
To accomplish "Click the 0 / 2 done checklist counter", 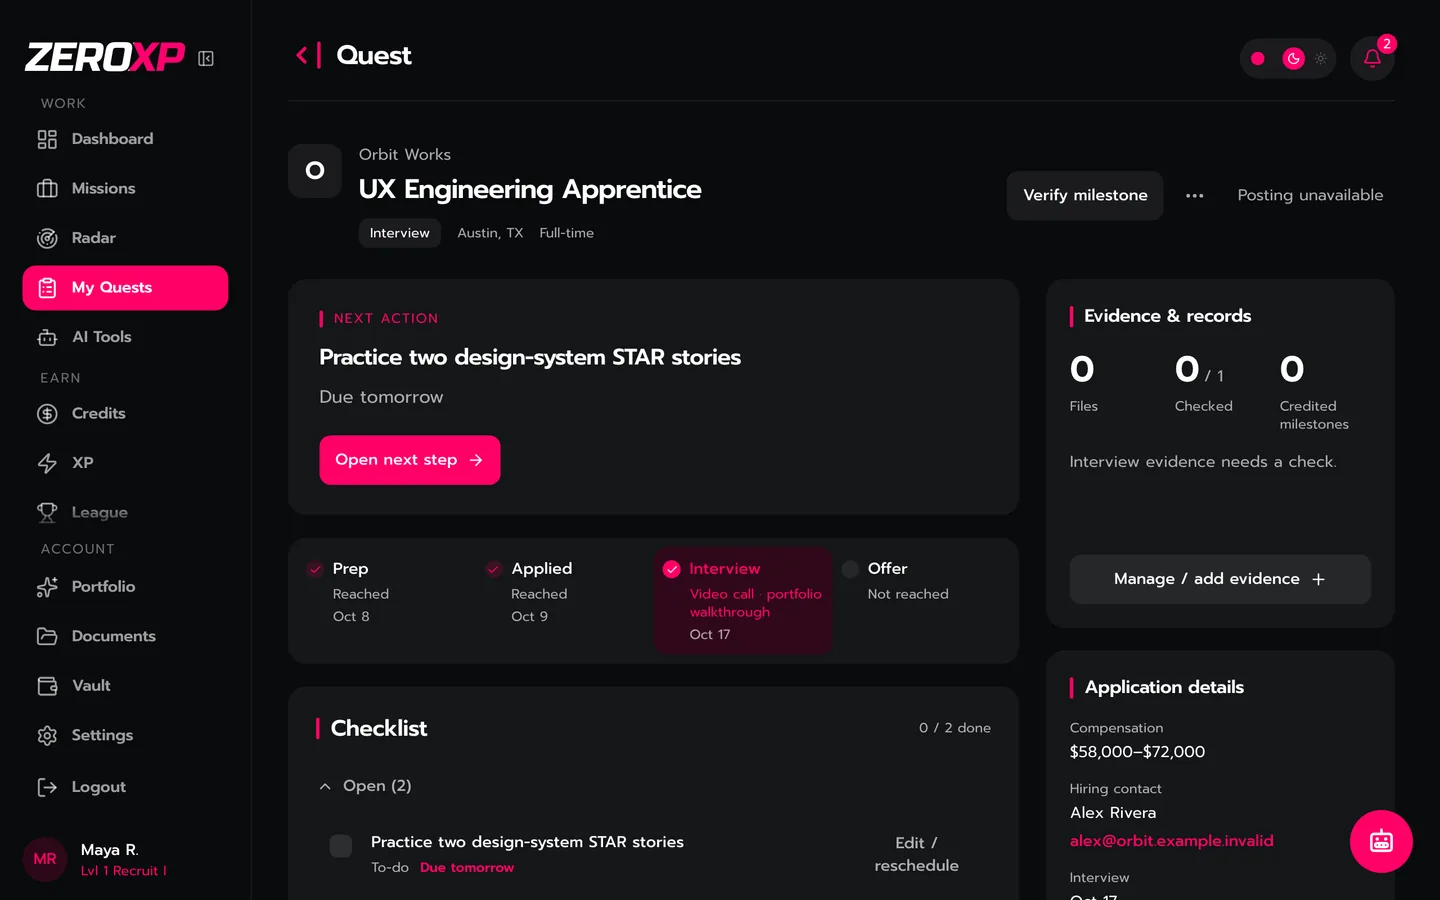I will point(955,728).
